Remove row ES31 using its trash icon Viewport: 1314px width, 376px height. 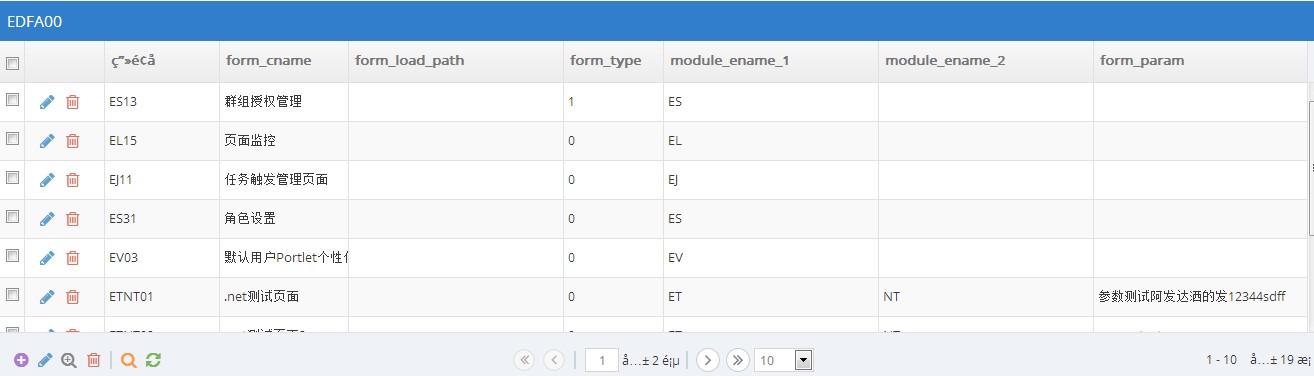(72, 219)
